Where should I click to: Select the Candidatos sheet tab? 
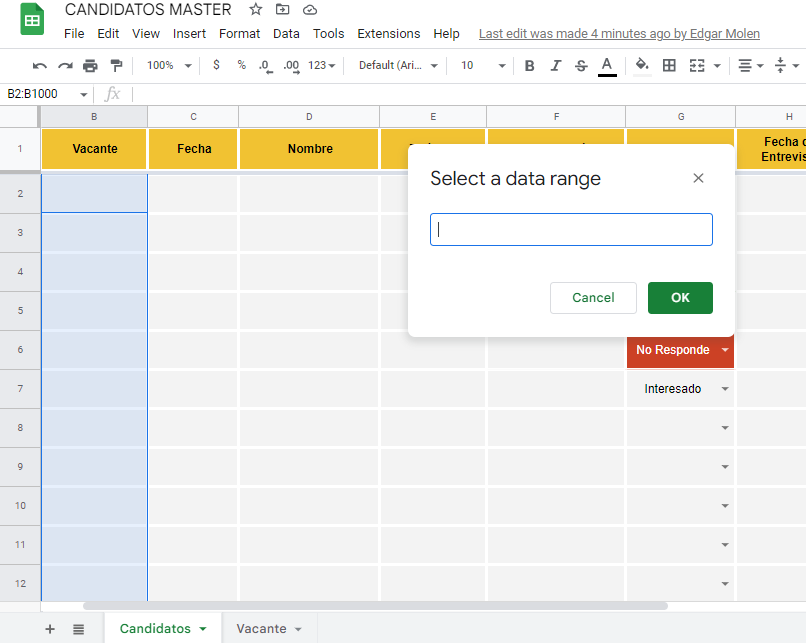click(155, 629)
